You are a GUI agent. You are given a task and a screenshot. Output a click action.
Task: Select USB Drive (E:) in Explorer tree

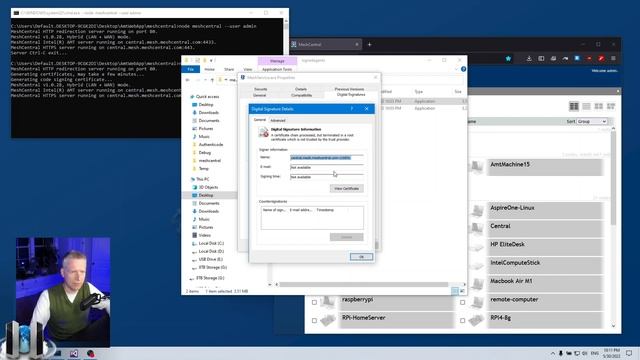pos(211,259)
